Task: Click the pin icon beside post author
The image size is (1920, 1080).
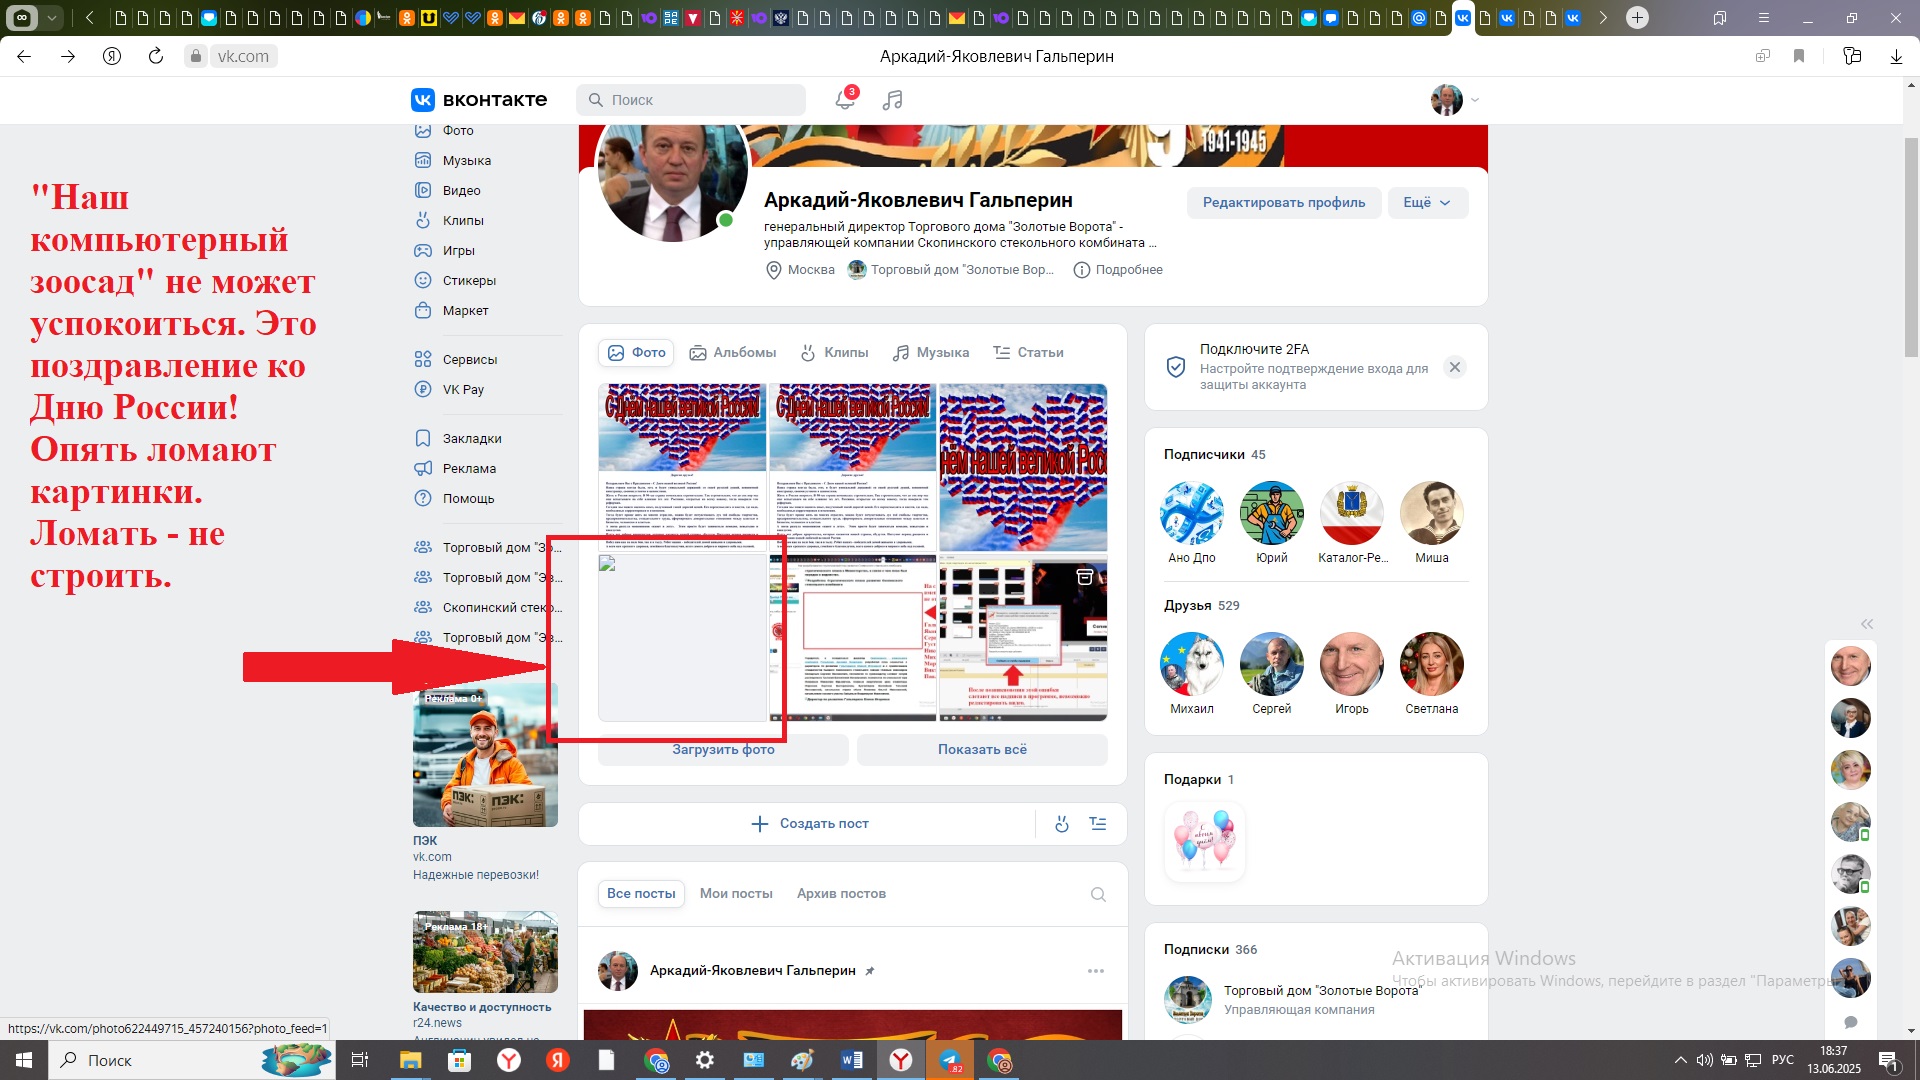Action: pyautogui.click(x=870, y=971)
